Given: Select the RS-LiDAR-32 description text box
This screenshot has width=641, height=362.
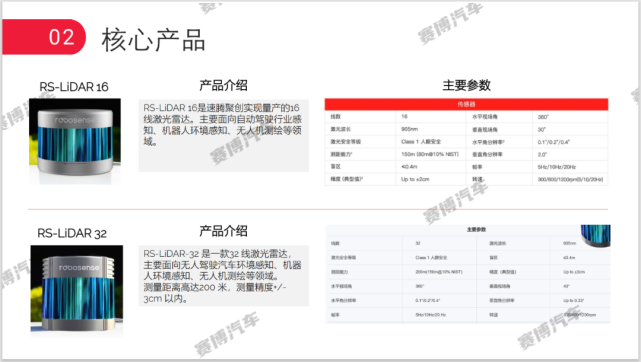Looking at the screenshot, I should point(224,276).
